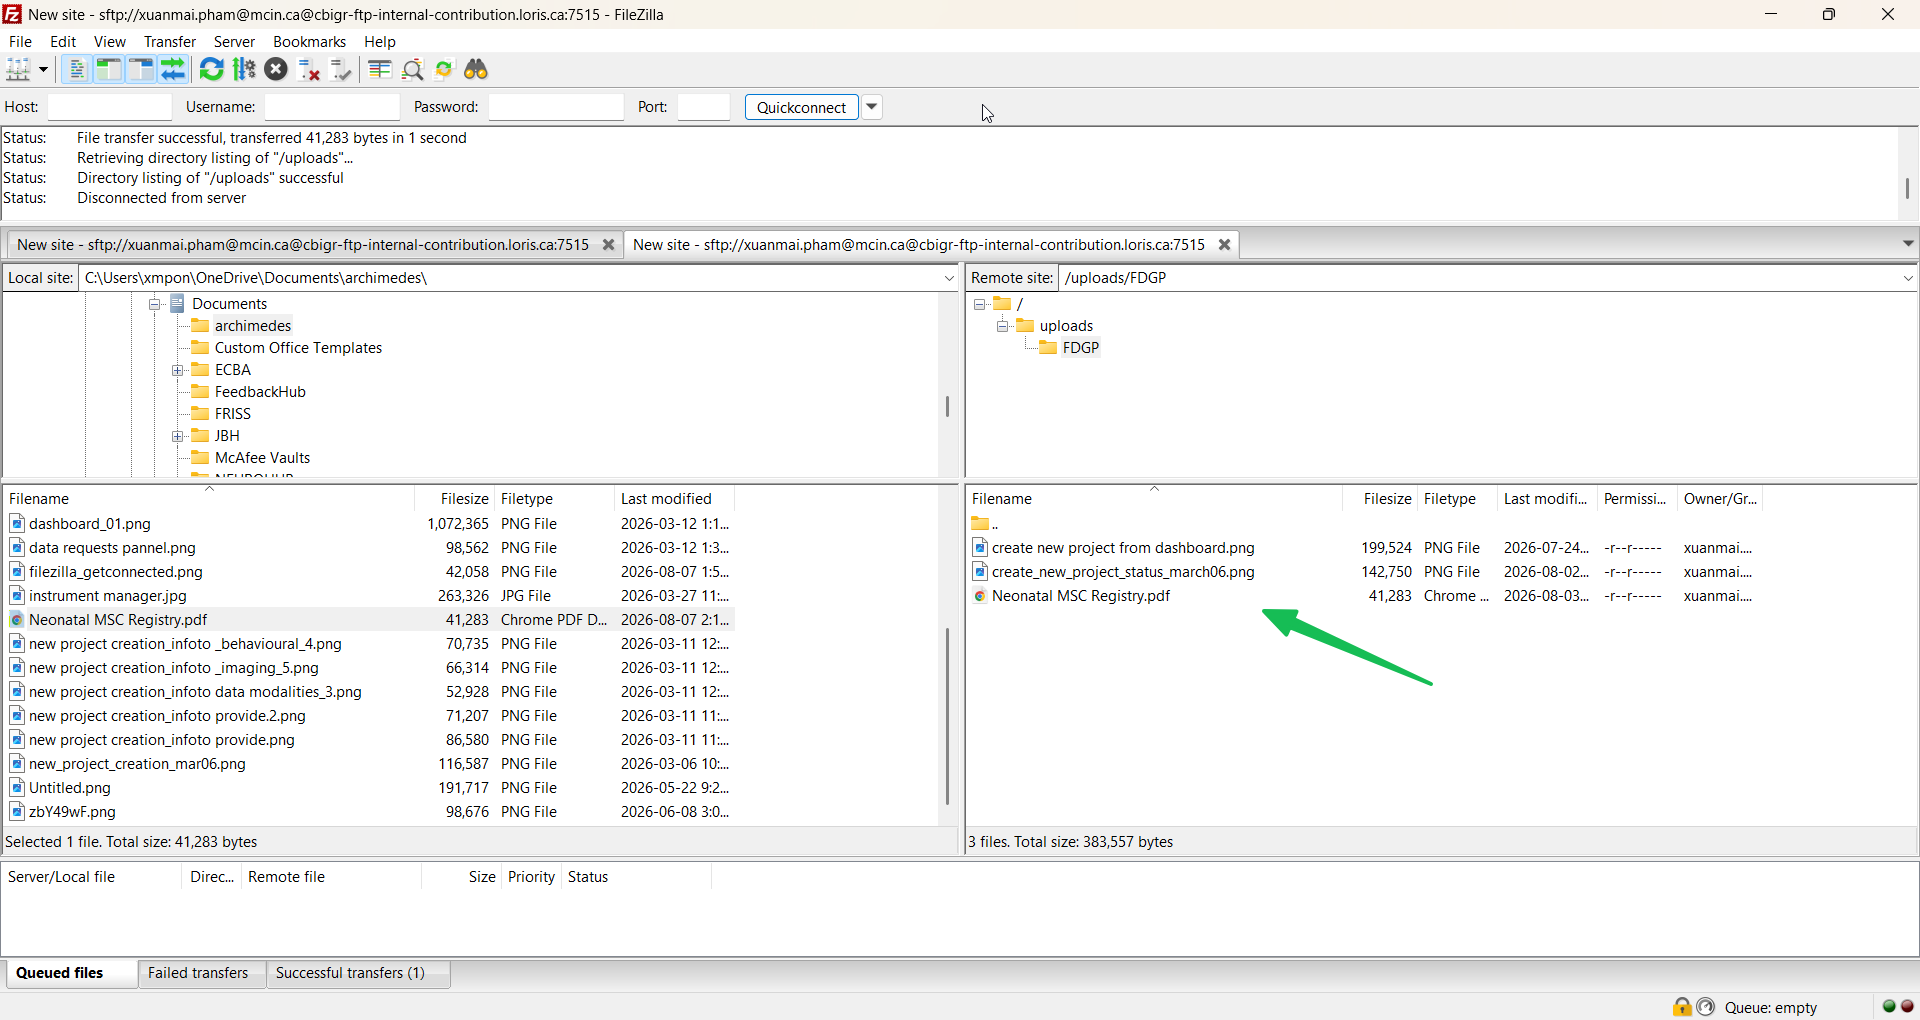Sort local files by Filesize column

455,499
